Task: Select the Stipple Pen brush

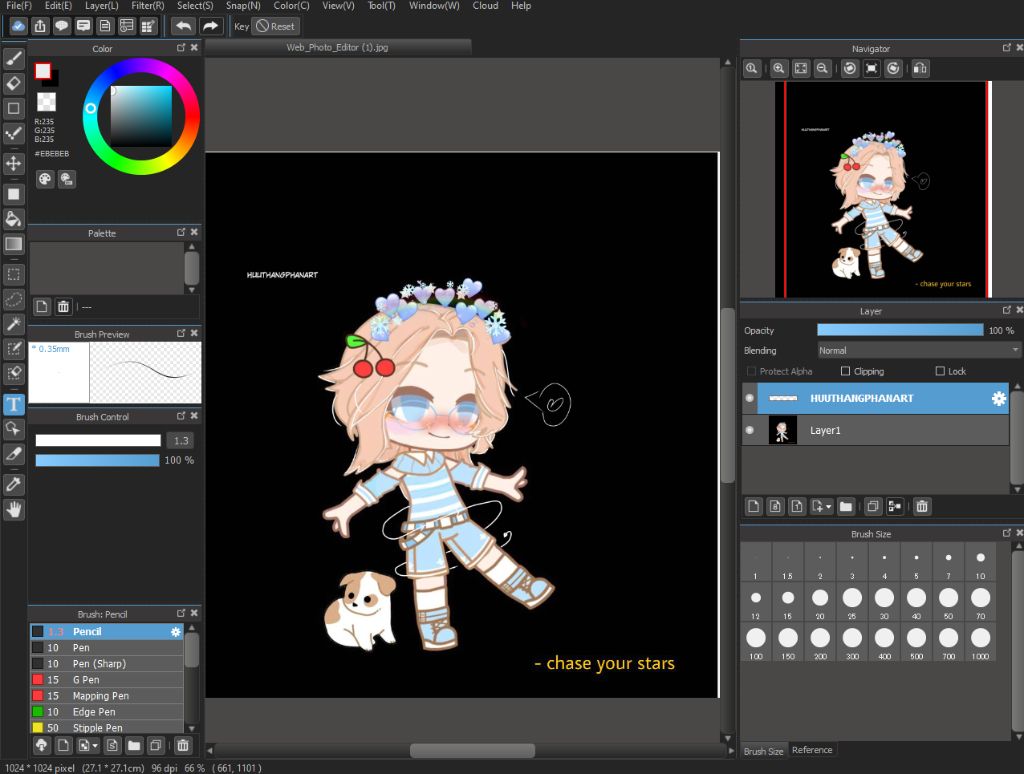Action: tap(107, 728)
